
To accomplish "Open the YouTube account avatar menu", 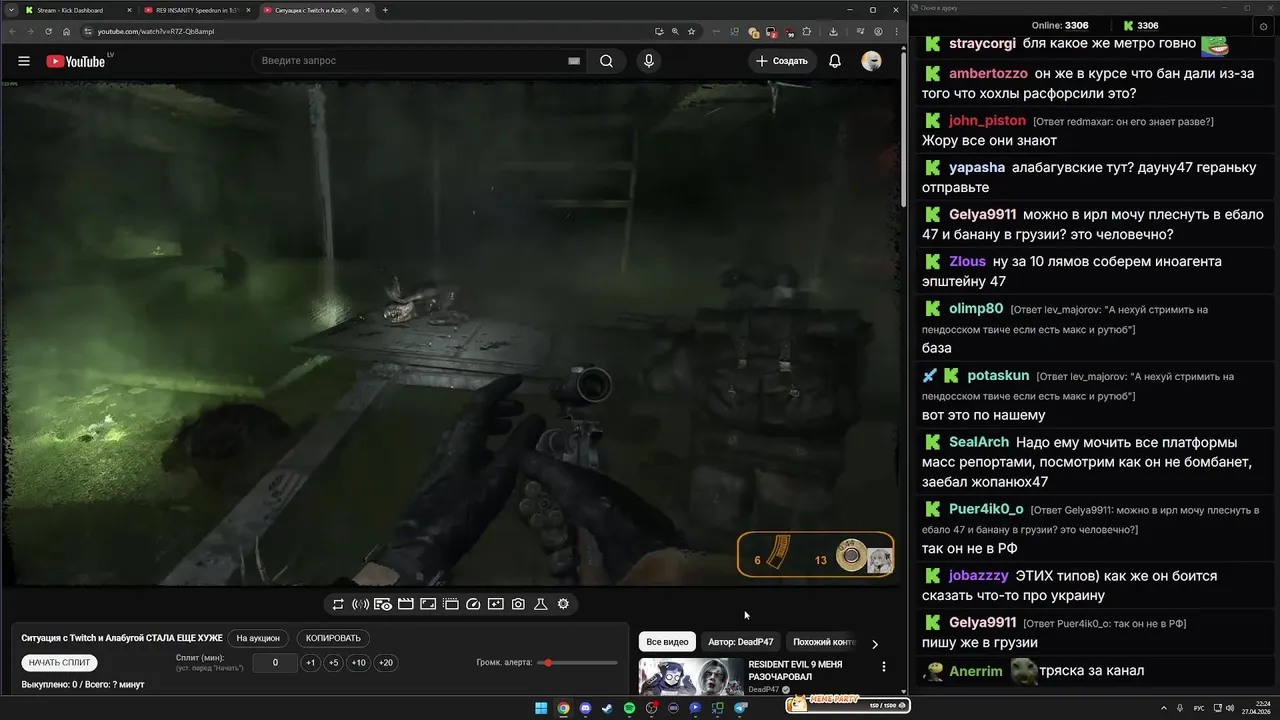I will pos(871,61).
